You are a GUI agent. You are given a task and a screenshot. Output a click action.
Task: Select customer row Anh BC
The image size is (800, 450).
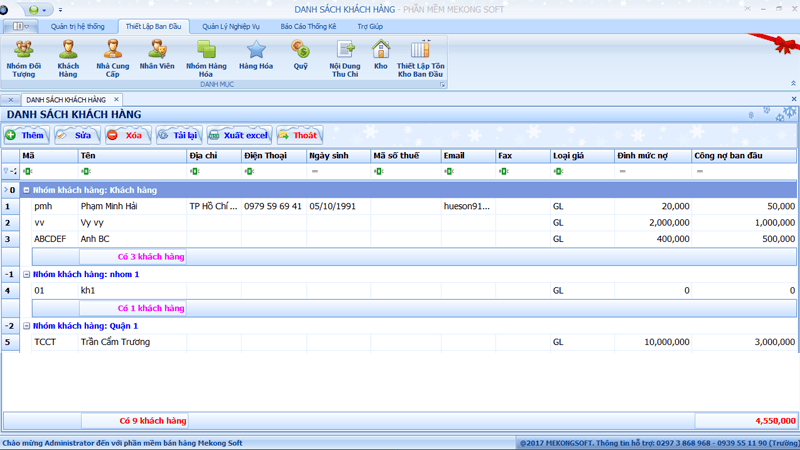399,239
